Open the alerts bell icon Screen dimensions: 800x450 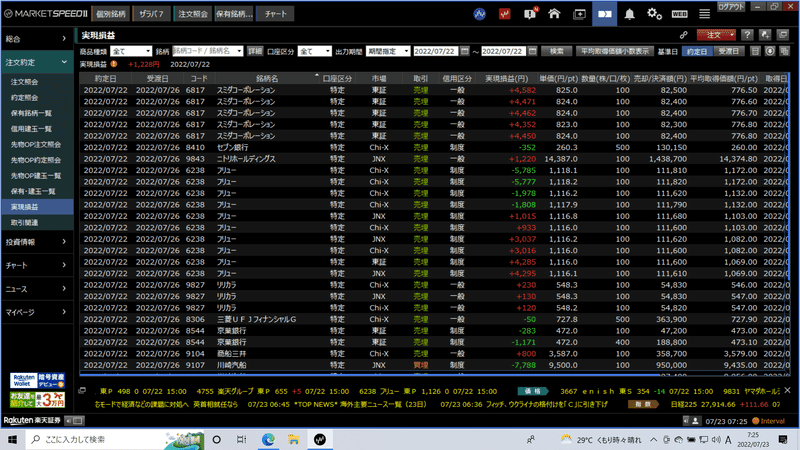tap(630, 14)
